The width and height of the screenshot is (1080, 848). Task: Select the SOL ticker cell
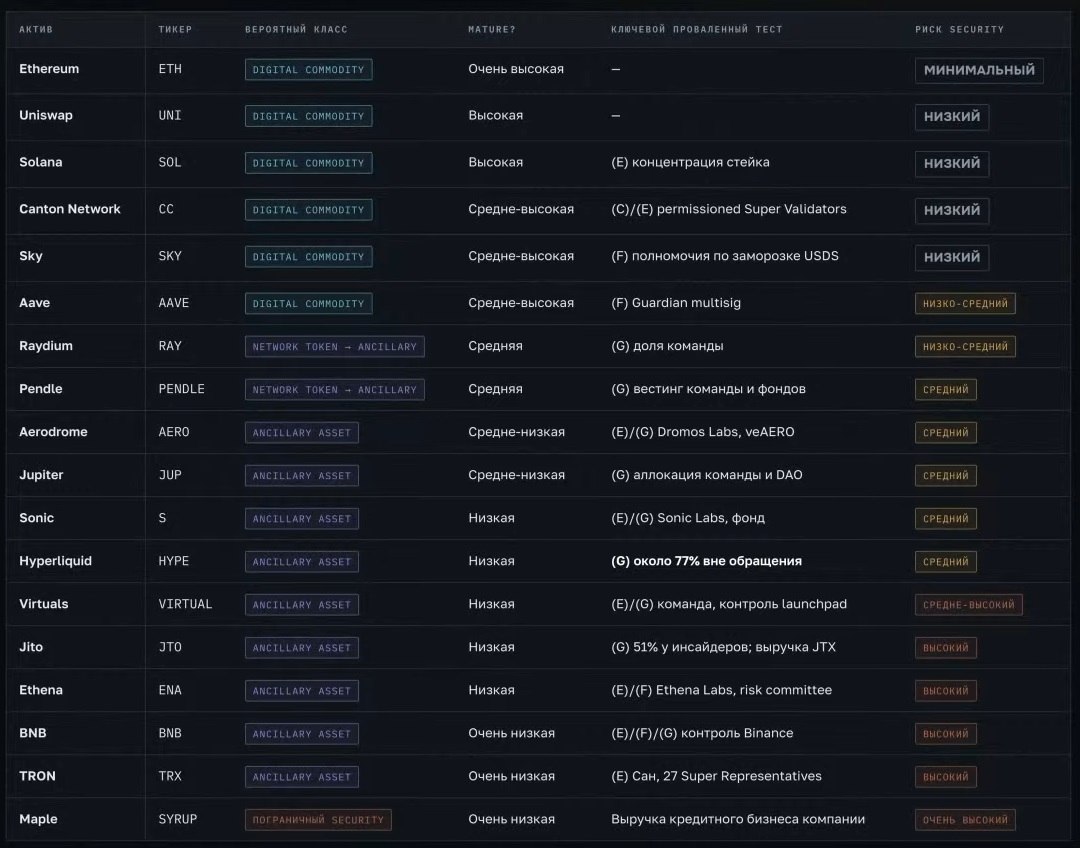click(x=170, y=163)
